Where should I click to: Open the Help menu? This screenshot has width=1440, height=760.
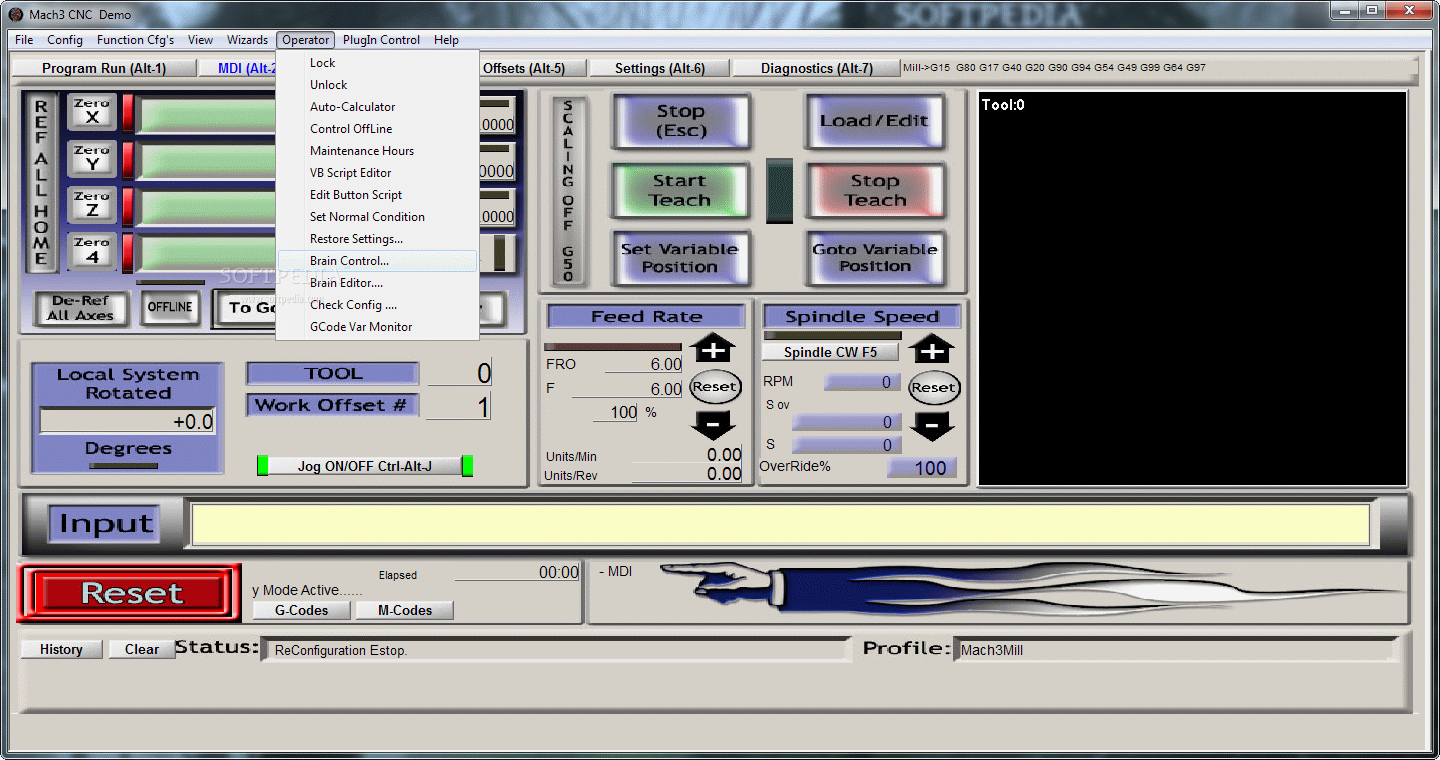pos(446,40)
